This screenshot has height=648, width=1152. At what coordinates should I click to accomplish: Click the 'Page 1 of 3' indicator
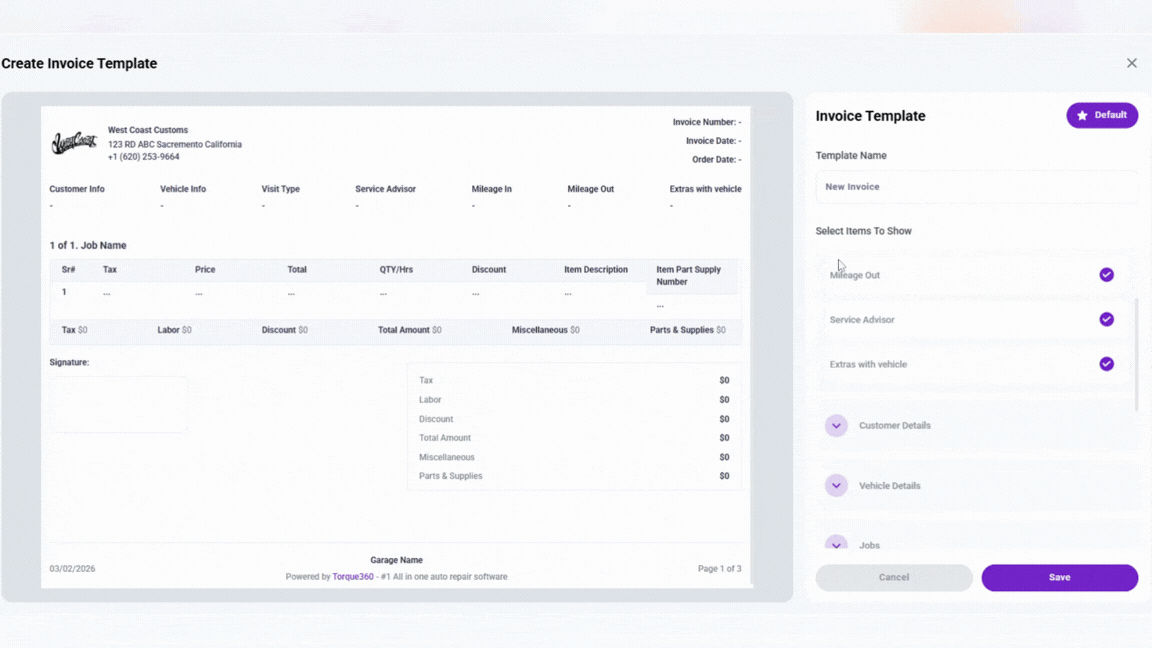(719, 569)
